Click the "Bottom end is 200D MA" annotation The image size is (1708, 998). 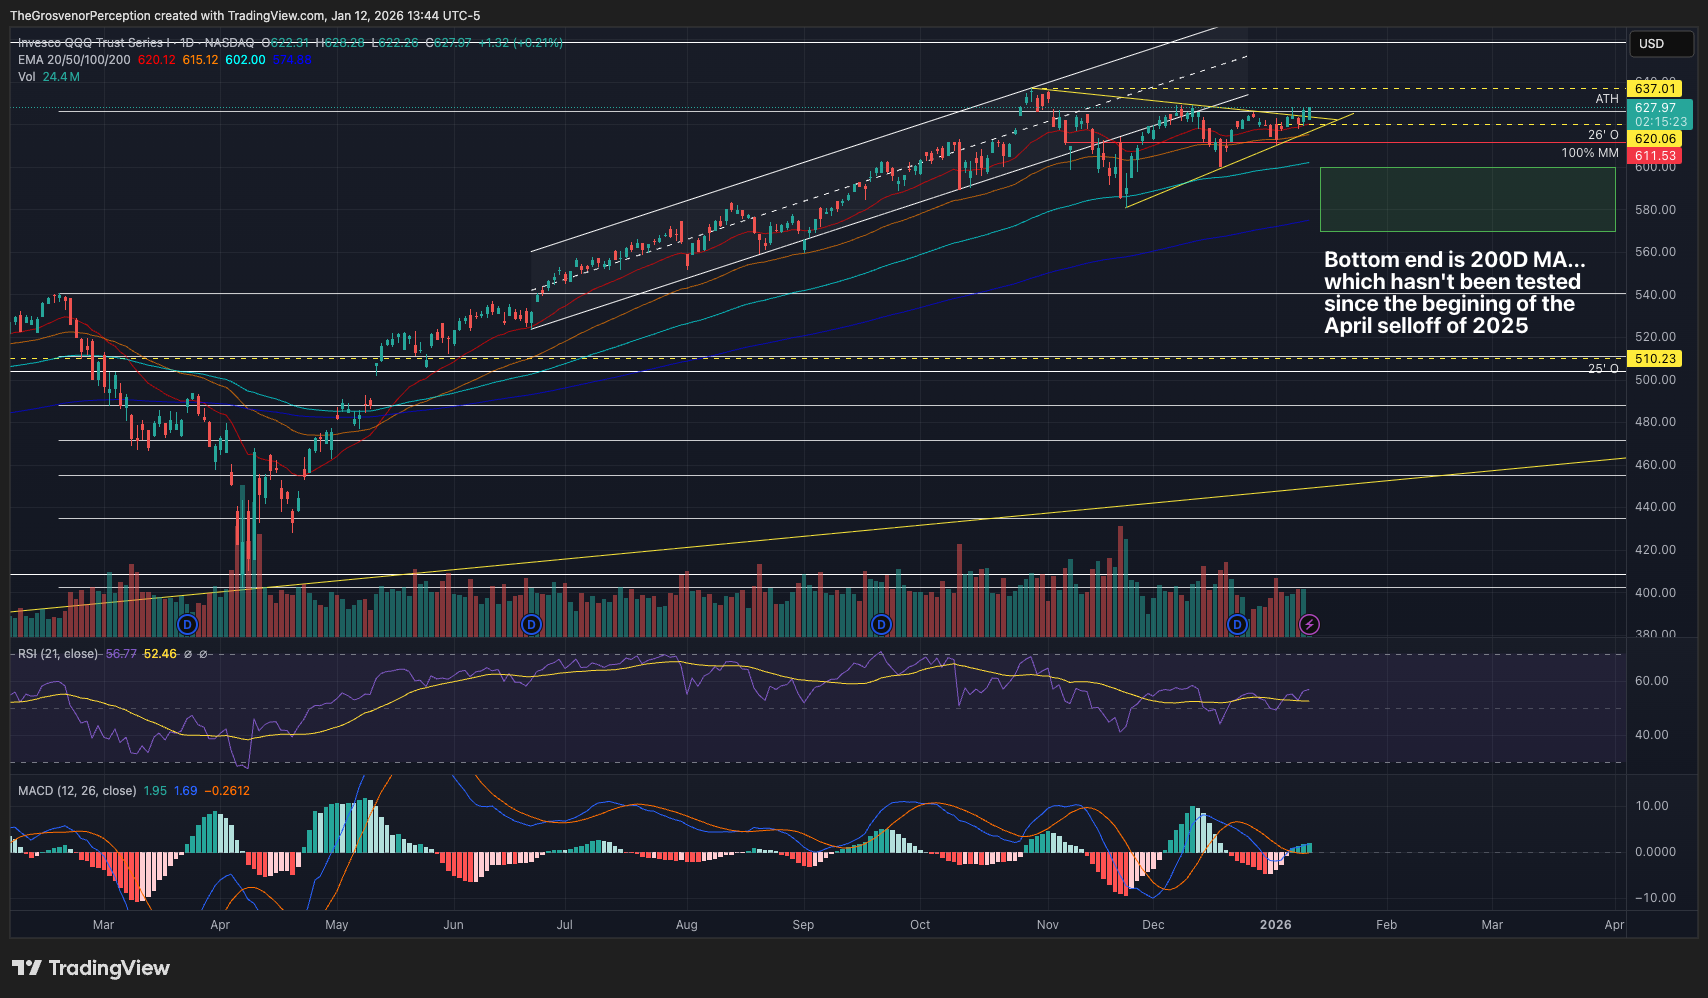(1454, 293)
